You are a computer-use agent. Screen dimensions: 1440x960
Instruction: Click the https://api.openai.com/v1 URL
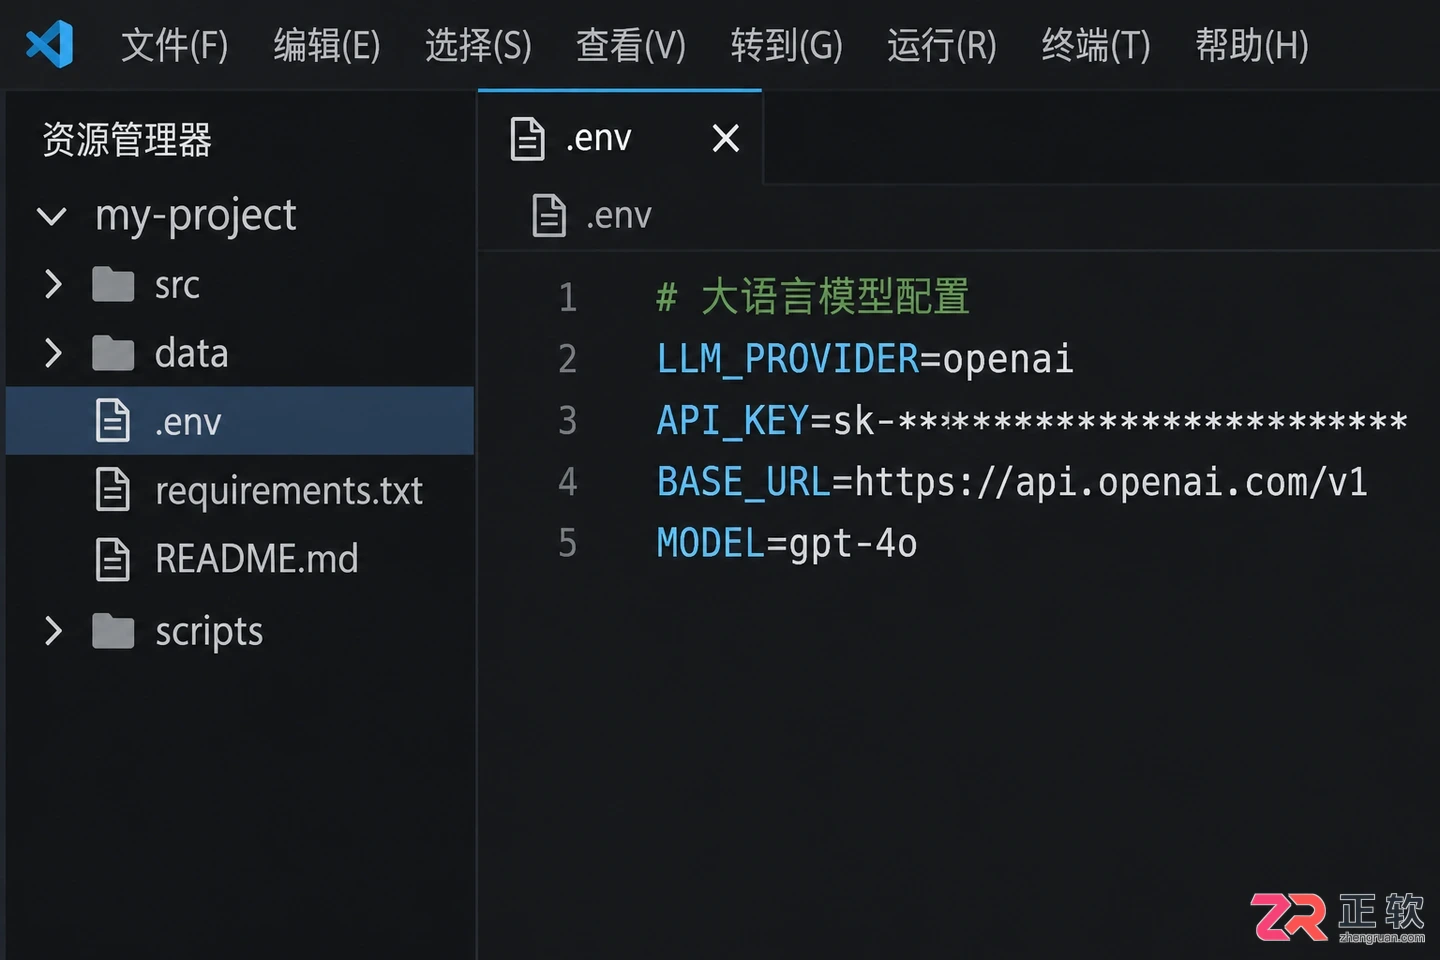coord(1111,483)
